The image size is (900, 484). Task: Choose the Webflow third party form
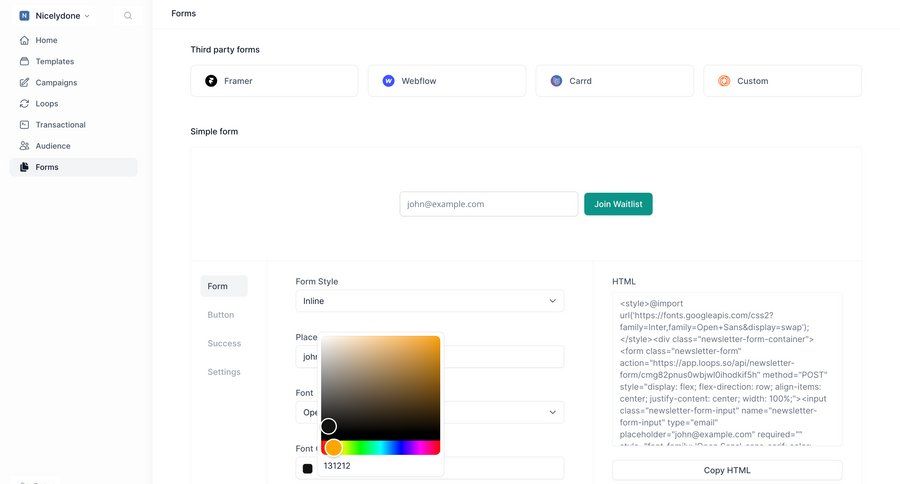pos(447,81)
